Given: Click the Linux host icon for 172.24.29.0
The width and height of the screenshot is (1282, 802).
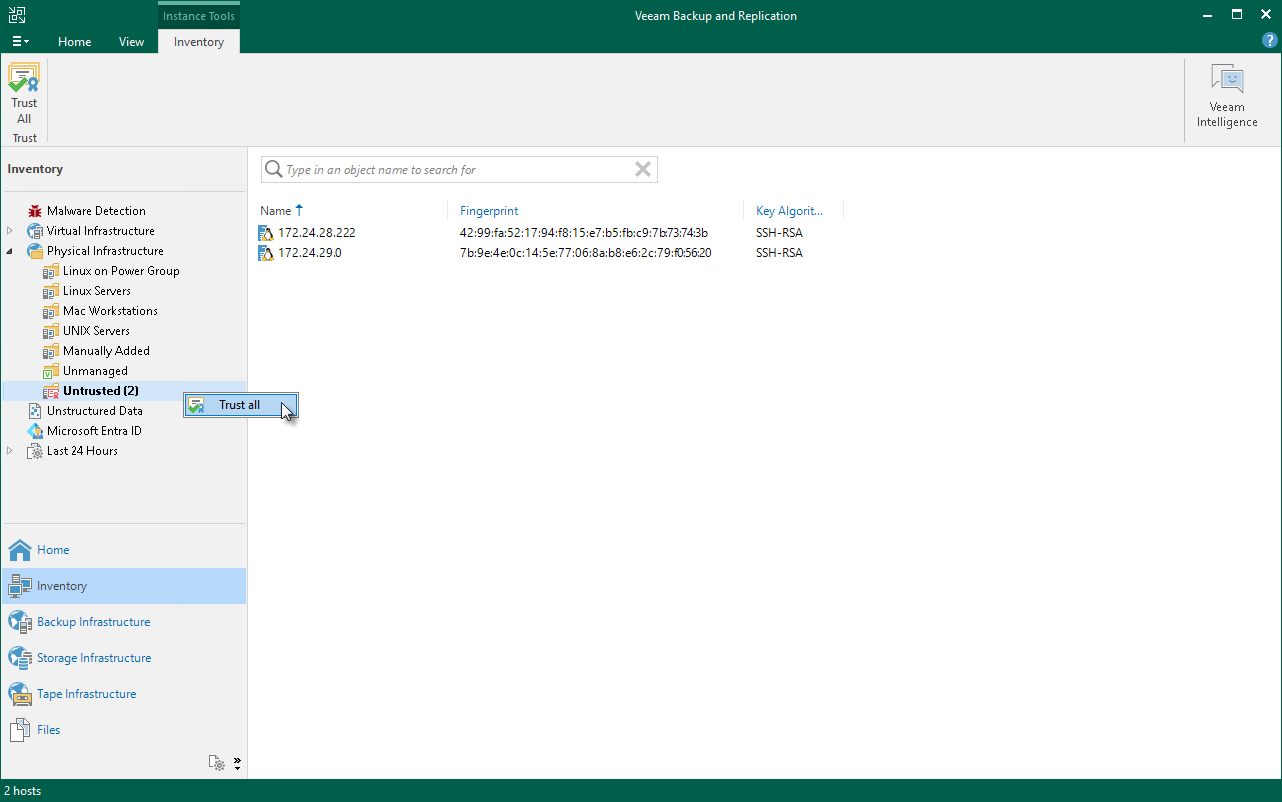Looking at the screenshot, I should pyautogui.click(x=266, y=253).
